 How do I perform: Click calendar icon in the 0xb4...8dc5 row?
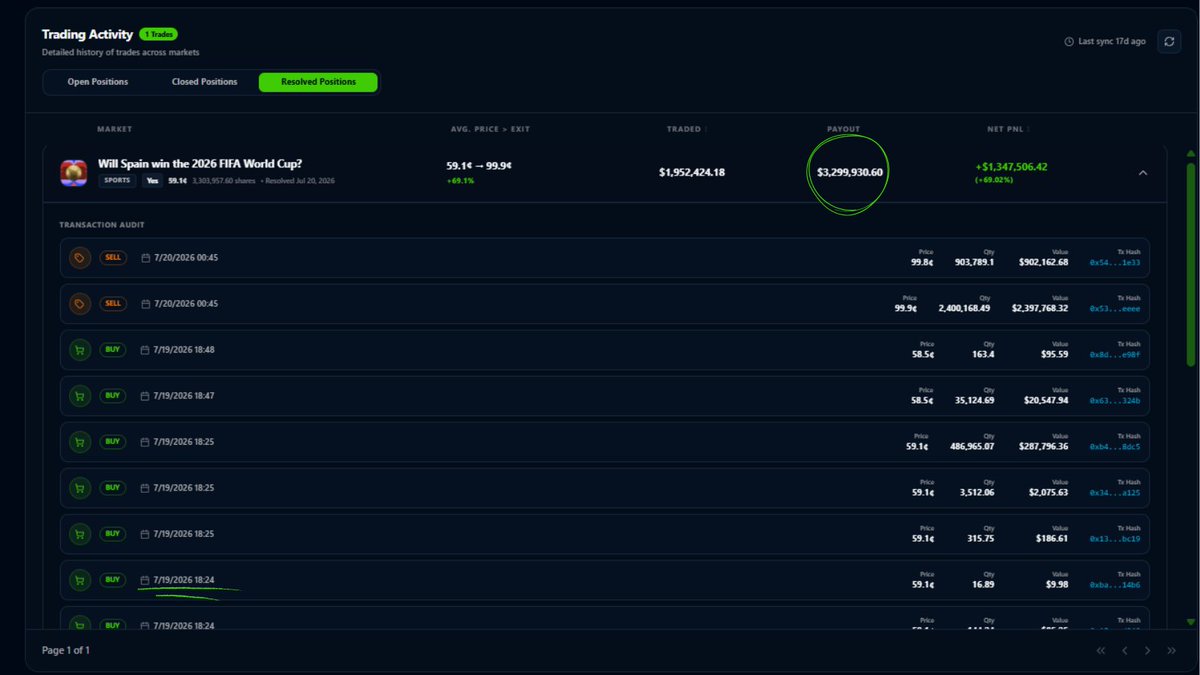pos(145,442)
